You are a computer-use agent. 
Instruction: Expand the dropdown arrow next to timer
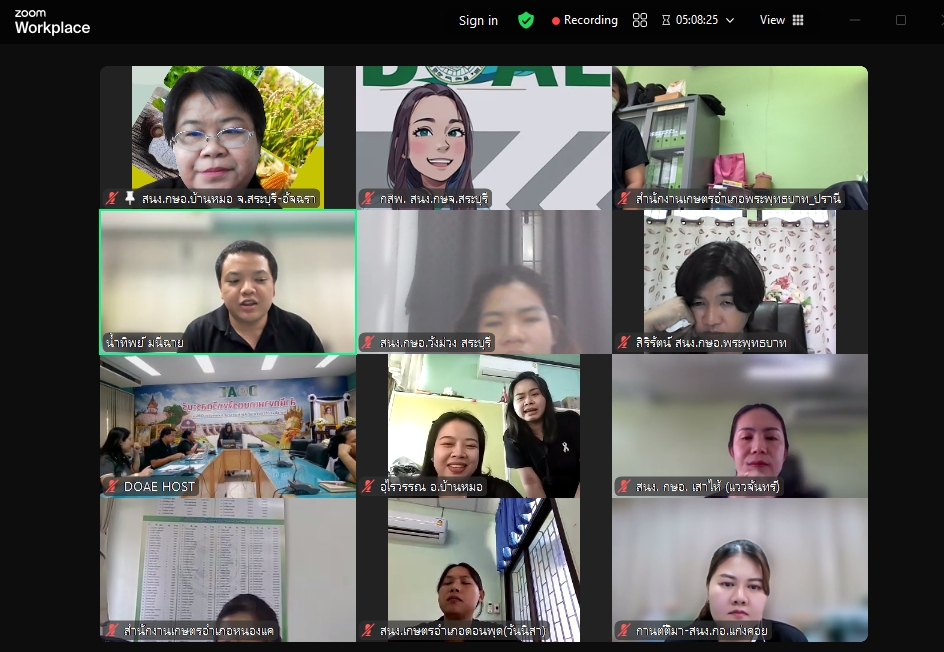[730, 20]
